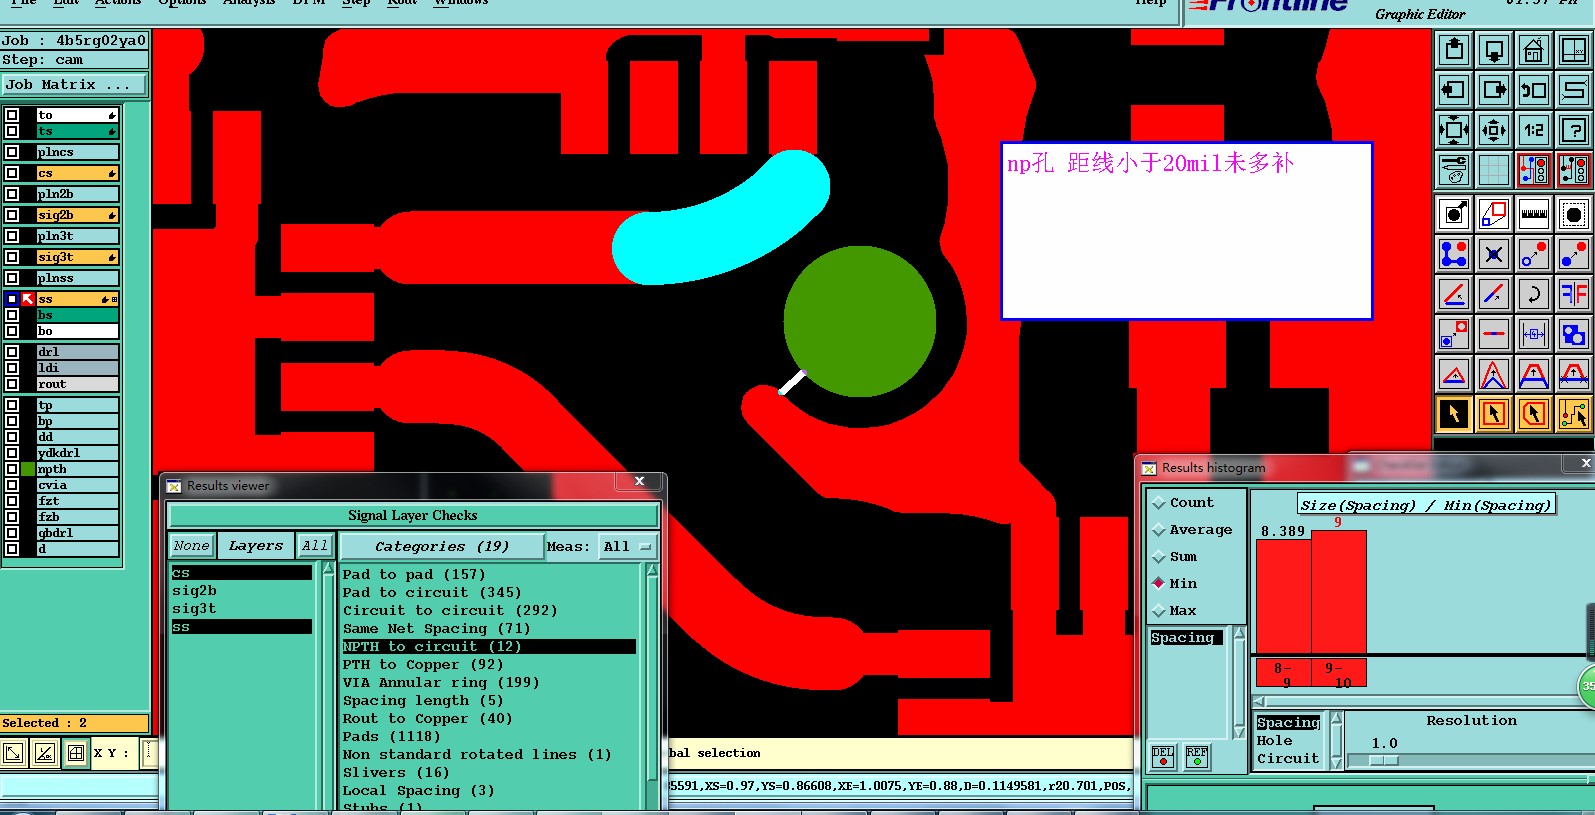This screenshot has height=815, width=1595.
Task: Toggle the checkbox for layer 'rout'
Action: coord(12,384)
